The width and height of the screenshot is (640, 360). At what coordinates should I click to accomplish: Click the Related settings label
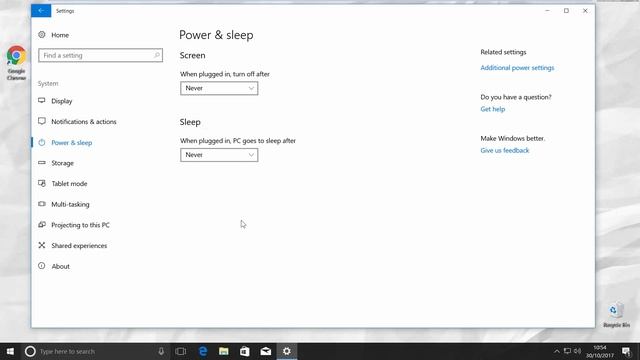[x=503, y=52]
